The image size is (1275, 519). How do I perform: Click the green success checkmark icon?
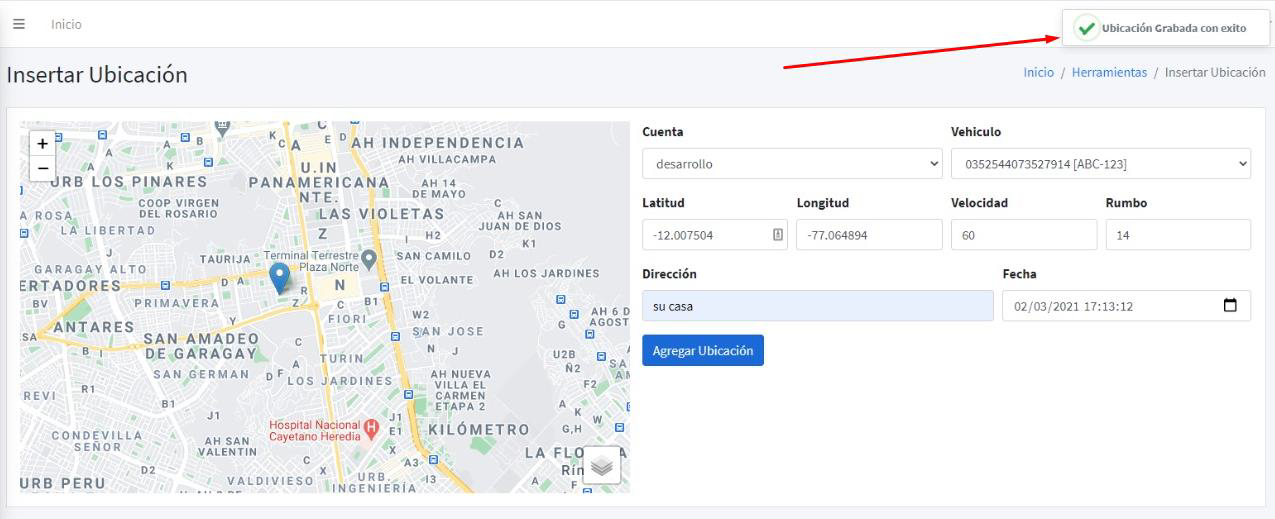(1086, 28)
